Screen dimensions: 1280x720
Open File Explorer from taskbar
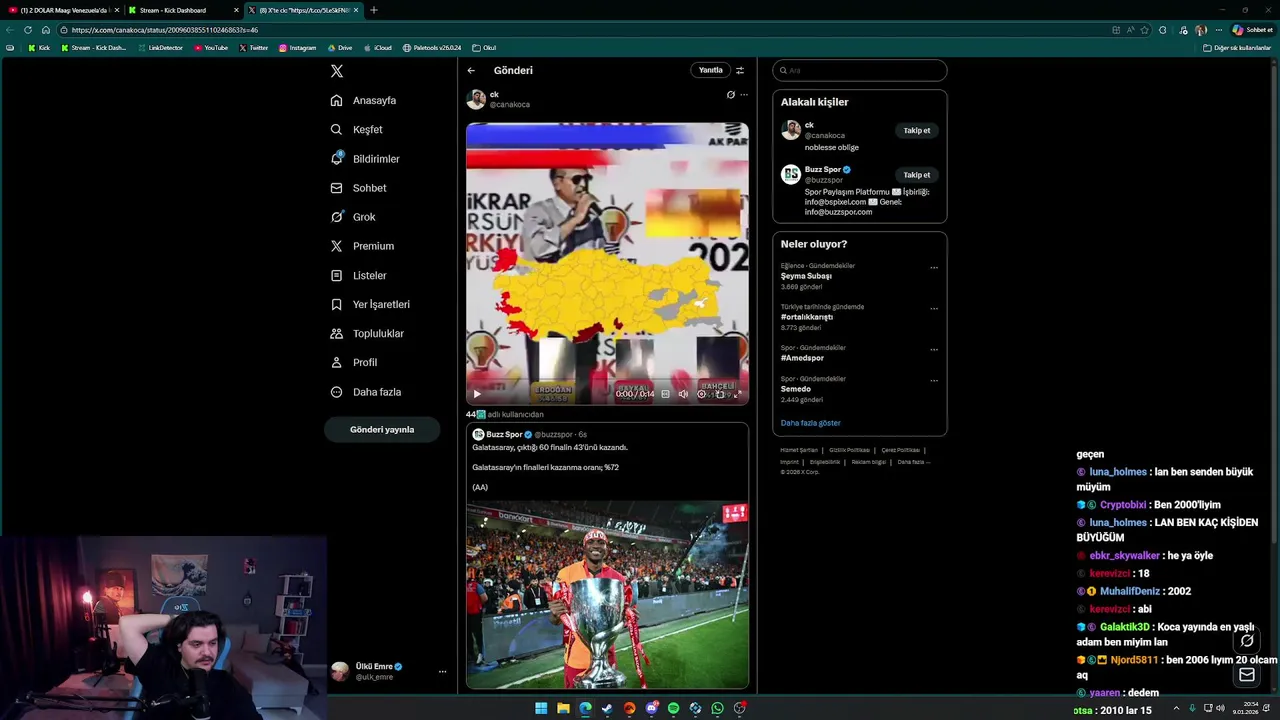[563, 708]
